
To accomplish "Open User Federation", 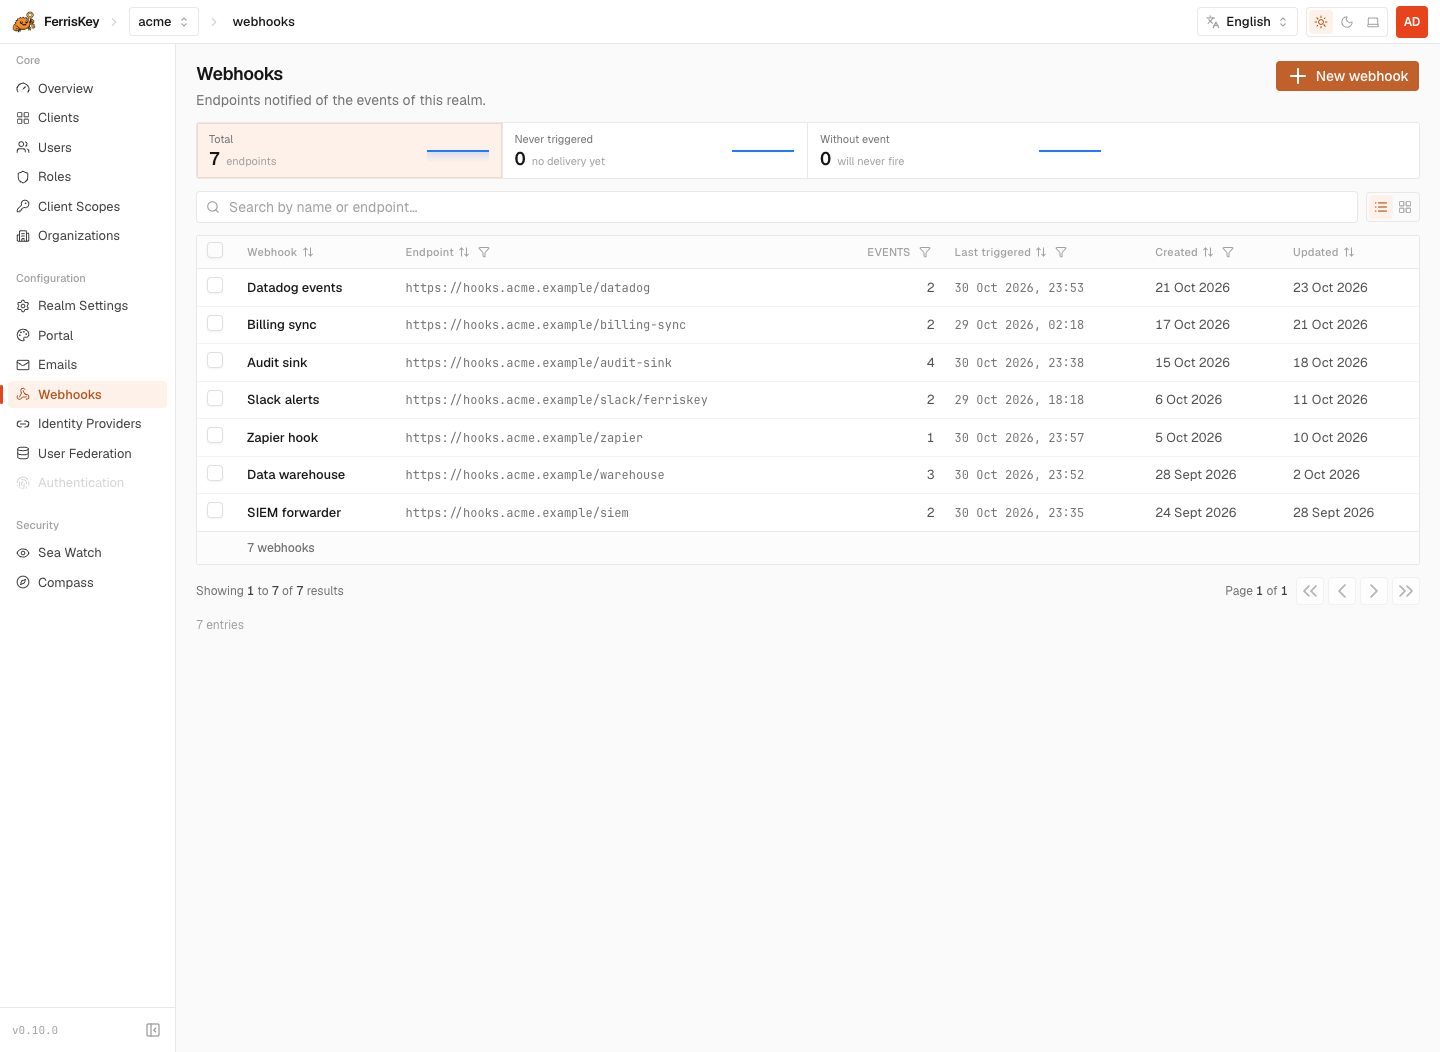I will click(x=88, y=454).
